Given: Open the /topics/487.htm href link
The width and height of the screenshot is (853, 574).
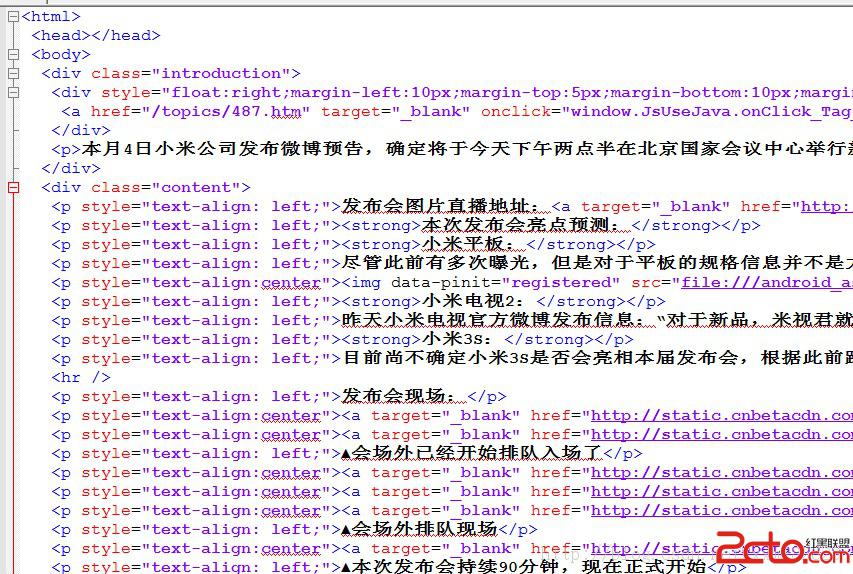Looking at the screenshot, I should (x=228, y=112).
